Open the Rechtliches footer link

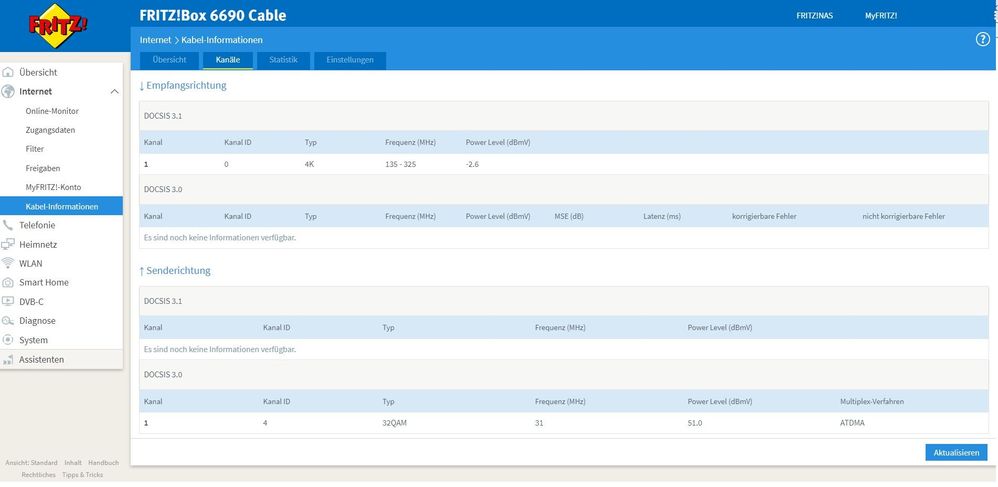point(38,475)
